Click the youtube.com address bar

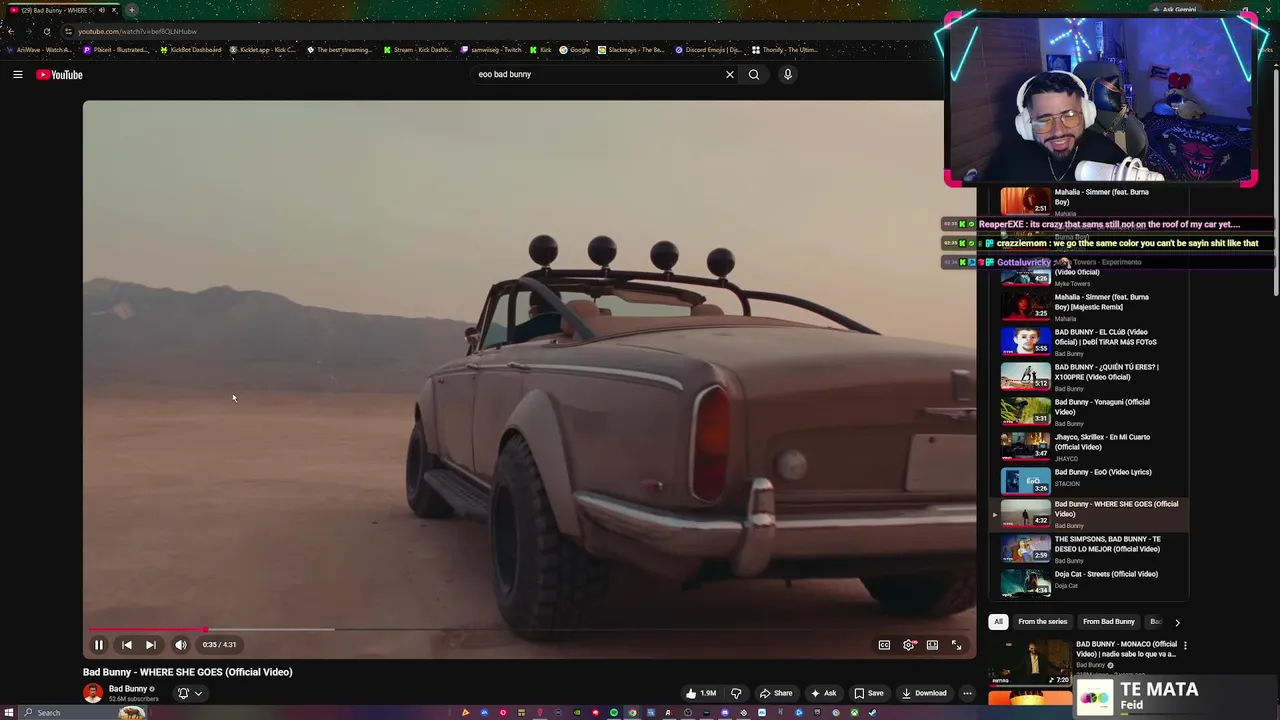(500, 31)
